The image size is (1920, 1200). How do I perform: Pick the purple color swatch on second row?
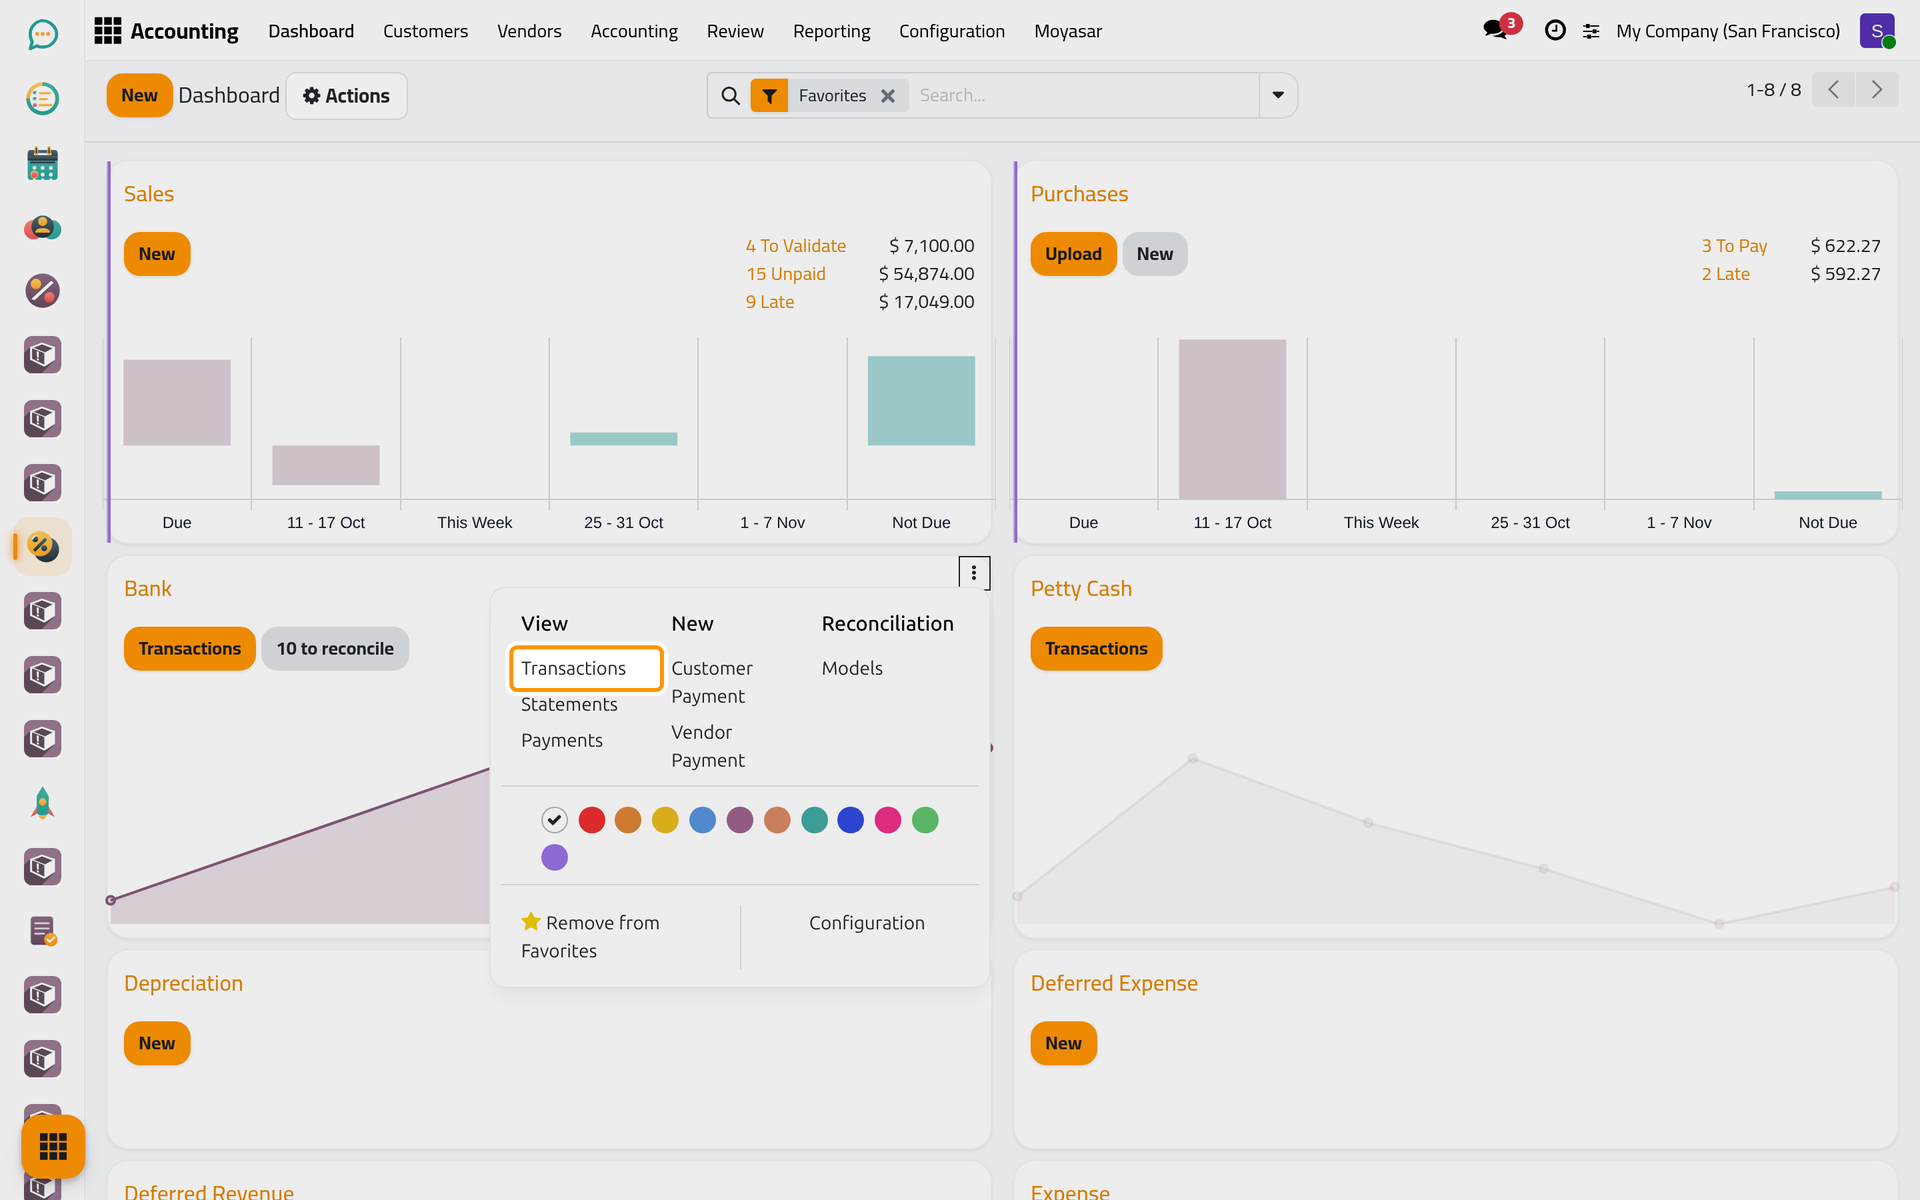point(554,857)
